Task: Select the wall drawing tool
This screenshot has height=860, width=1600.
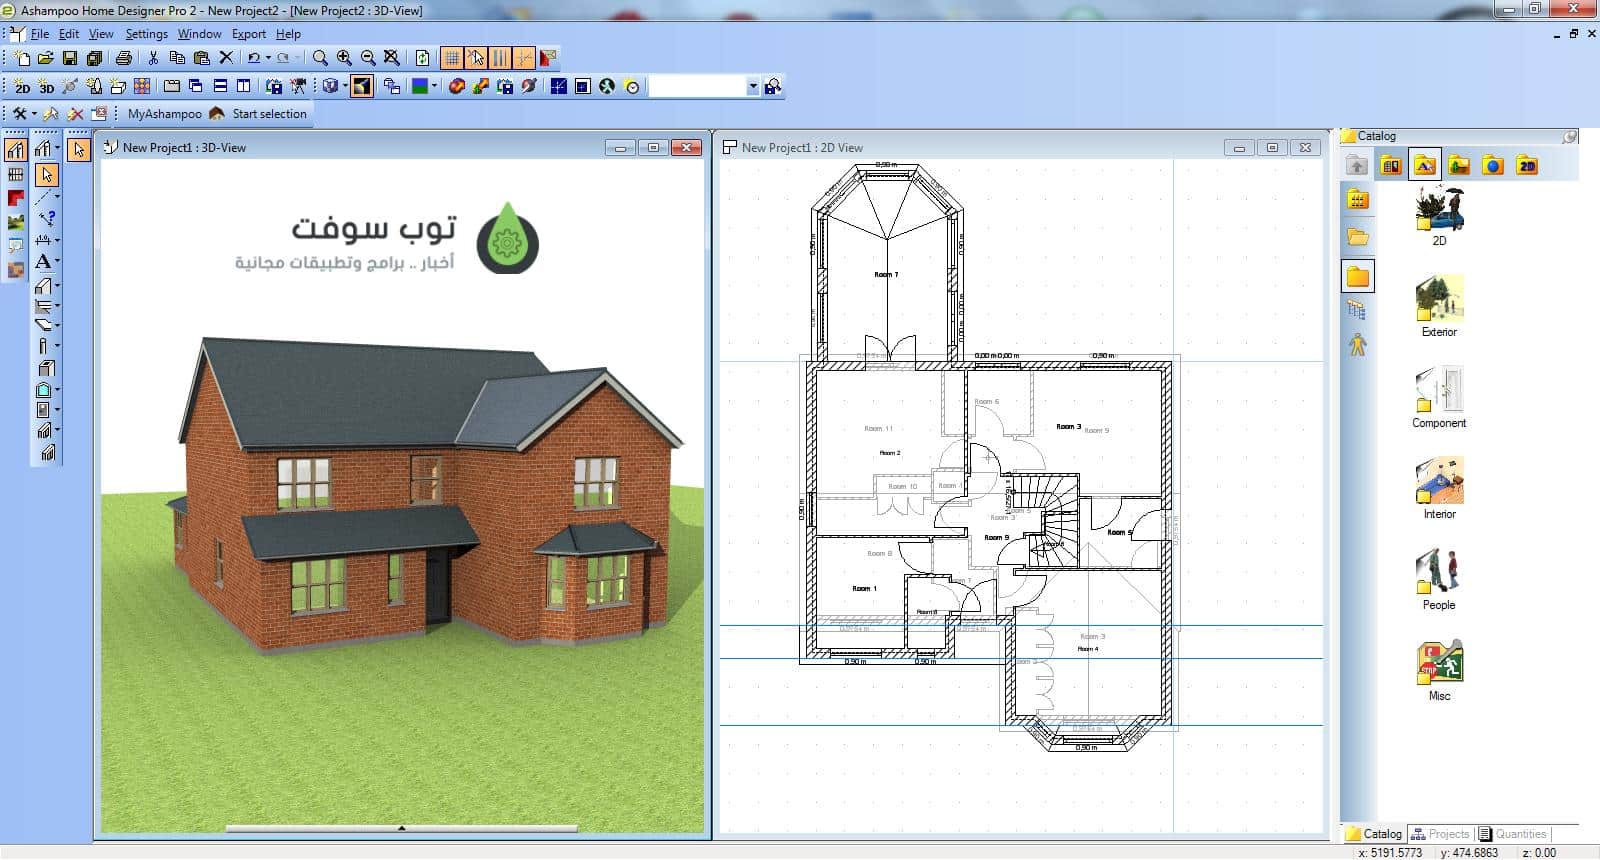Action: (42, 286)
